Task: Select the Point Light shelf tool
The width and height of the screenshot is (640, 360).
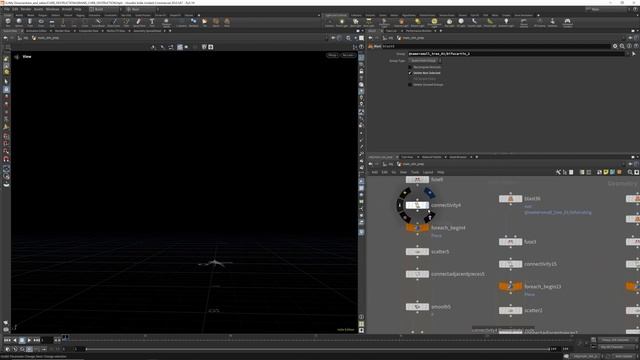Action: coord(342,22)
